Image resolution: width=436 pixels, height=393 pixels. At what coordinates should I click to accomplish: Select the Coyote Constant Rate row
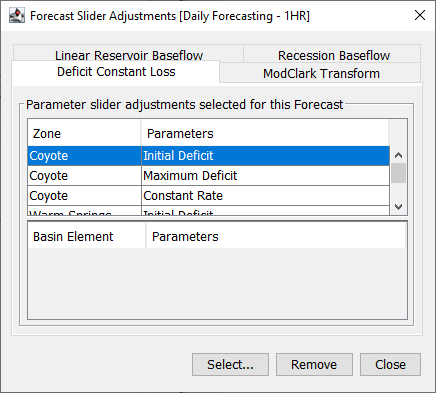pyautogui.click(x=209, y=196)
